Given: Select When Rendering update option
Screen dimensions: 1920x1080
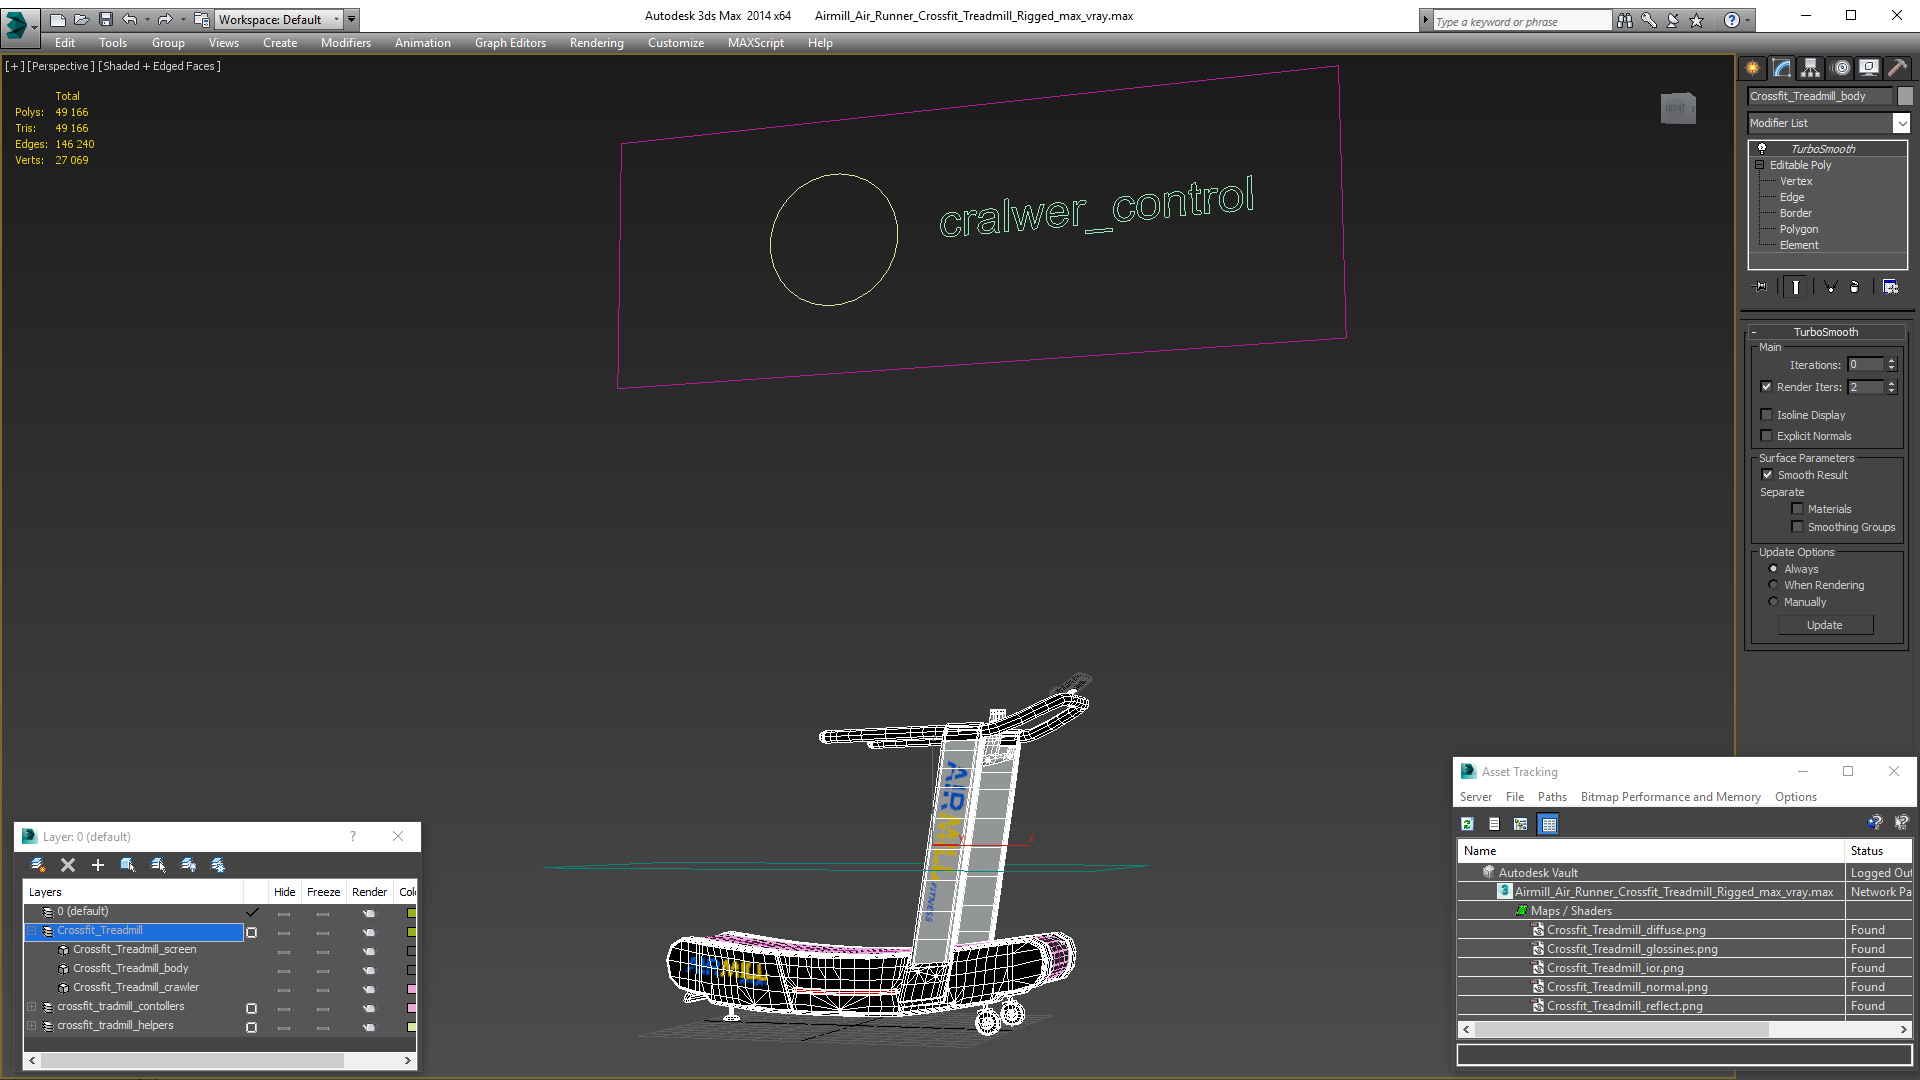Looking at the screenshot, I should [1773, 585].
